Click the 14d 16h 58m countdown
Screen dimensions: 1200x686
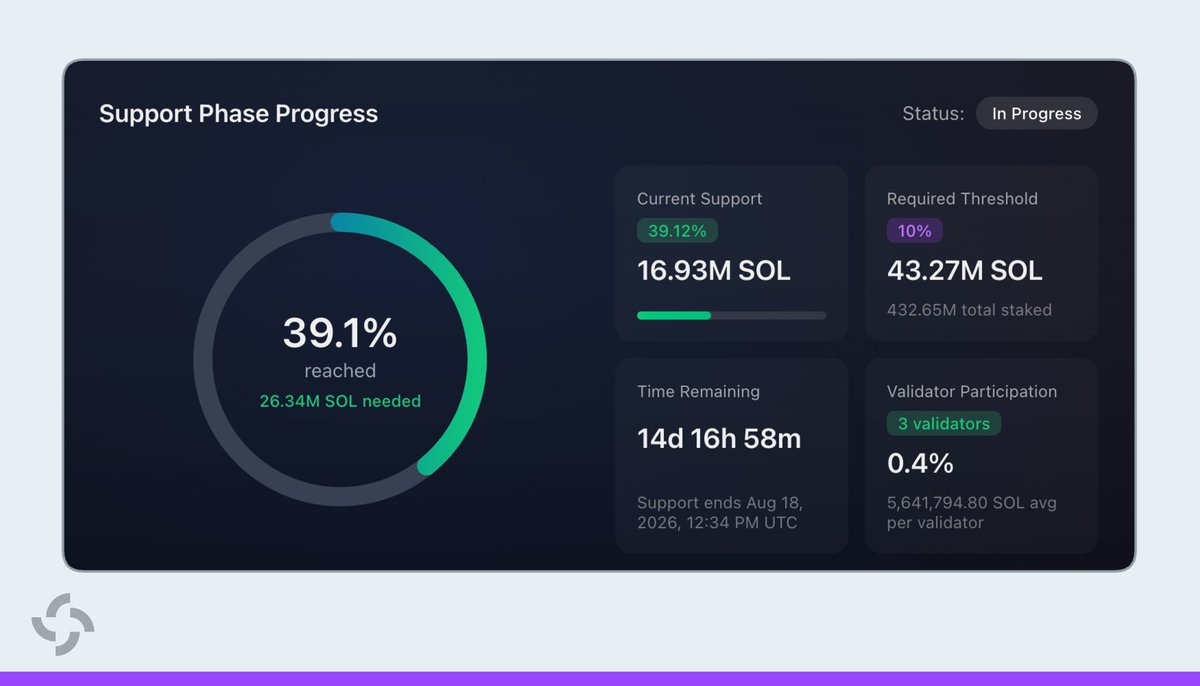coord(719,438)
